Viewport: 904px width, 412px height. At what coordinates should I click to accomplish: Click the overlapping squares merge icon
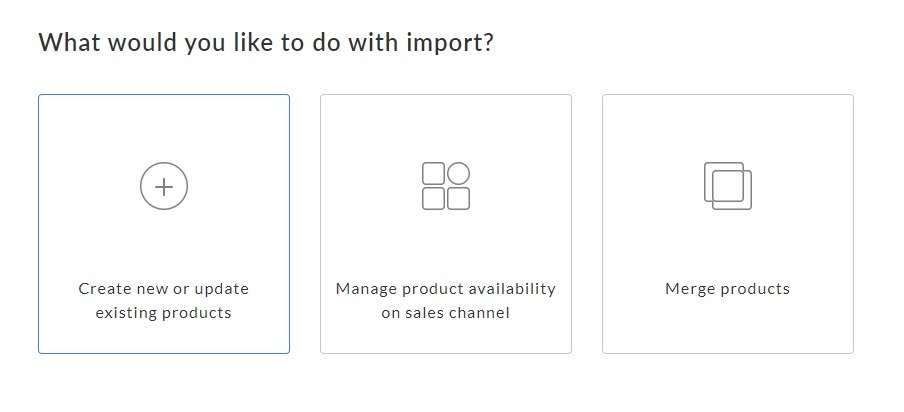728,186
